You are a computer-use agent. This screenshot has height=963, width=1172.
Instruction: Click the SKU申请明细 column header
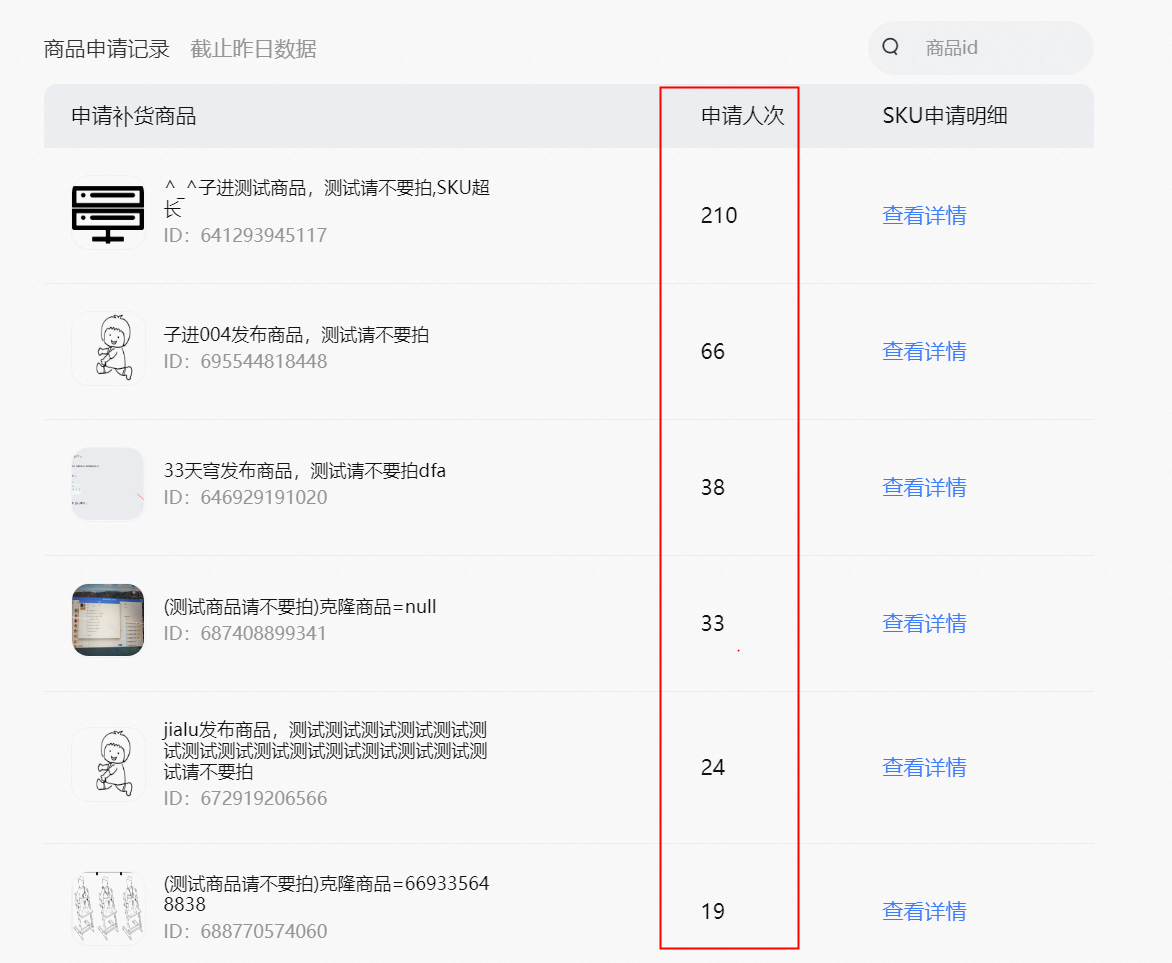tap(945, 116)
